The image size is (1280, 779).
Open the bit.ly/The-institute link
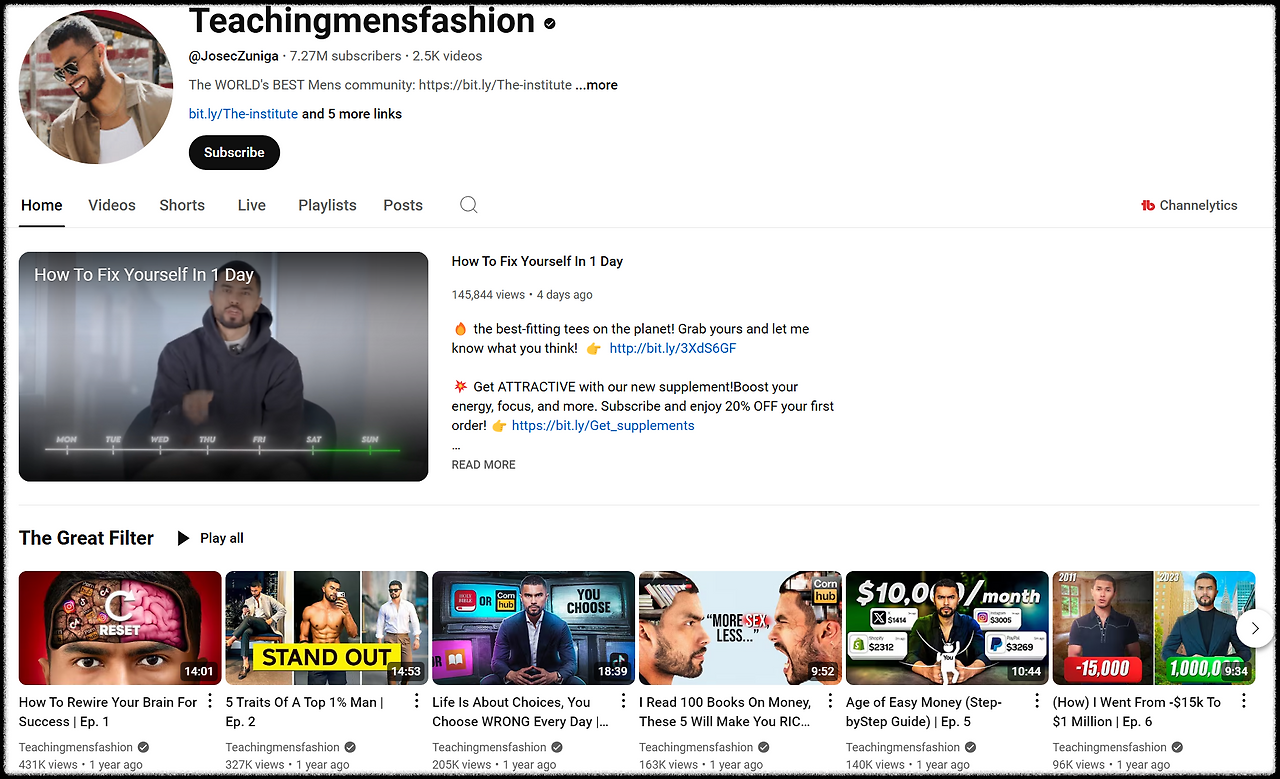243,113
